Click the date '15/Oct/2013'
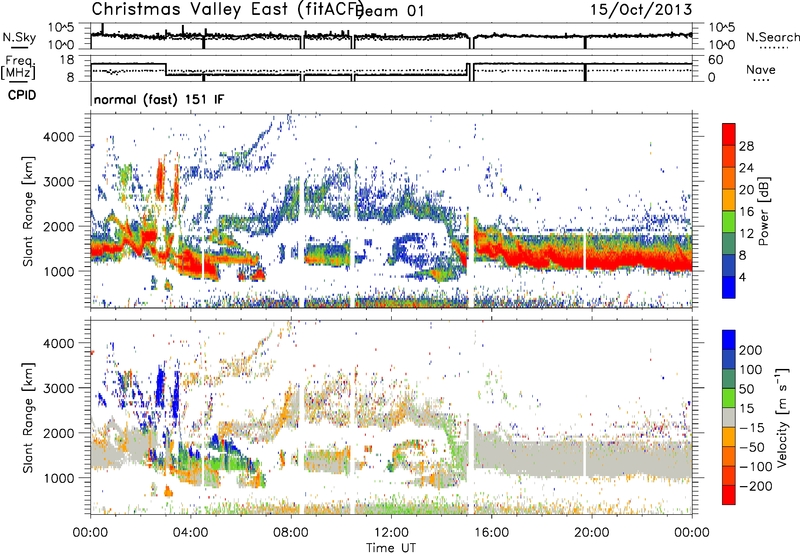Image resolution: width=800 pixels, height=554 pixels. pos(641,9)
